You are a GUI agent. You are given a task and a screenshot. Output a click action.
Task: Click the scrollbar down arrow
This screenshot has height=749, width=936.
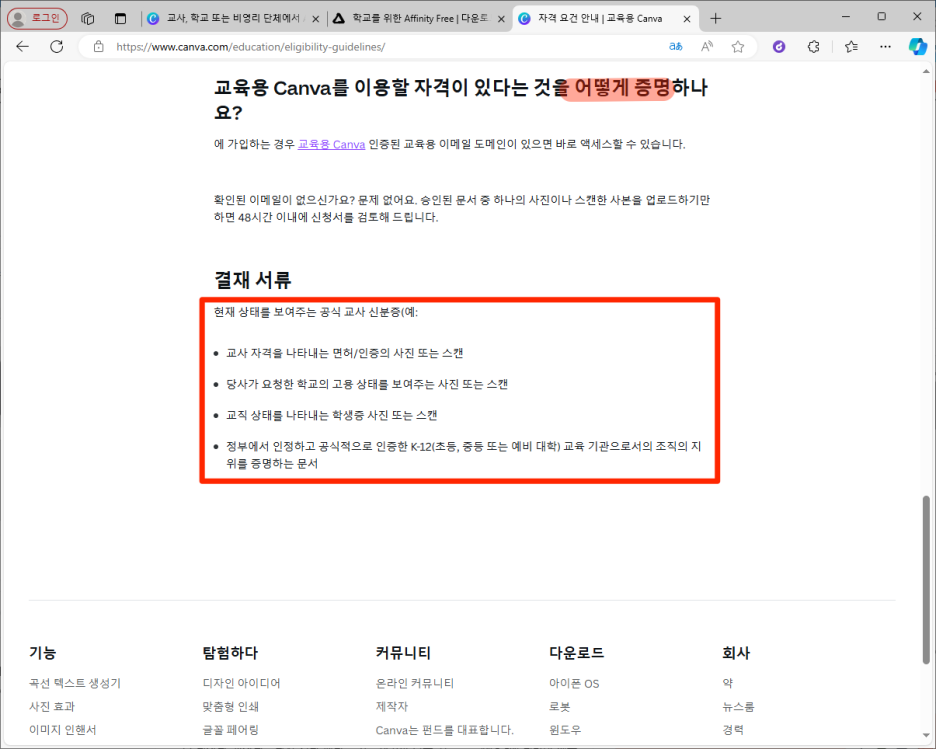pos(926,735)
